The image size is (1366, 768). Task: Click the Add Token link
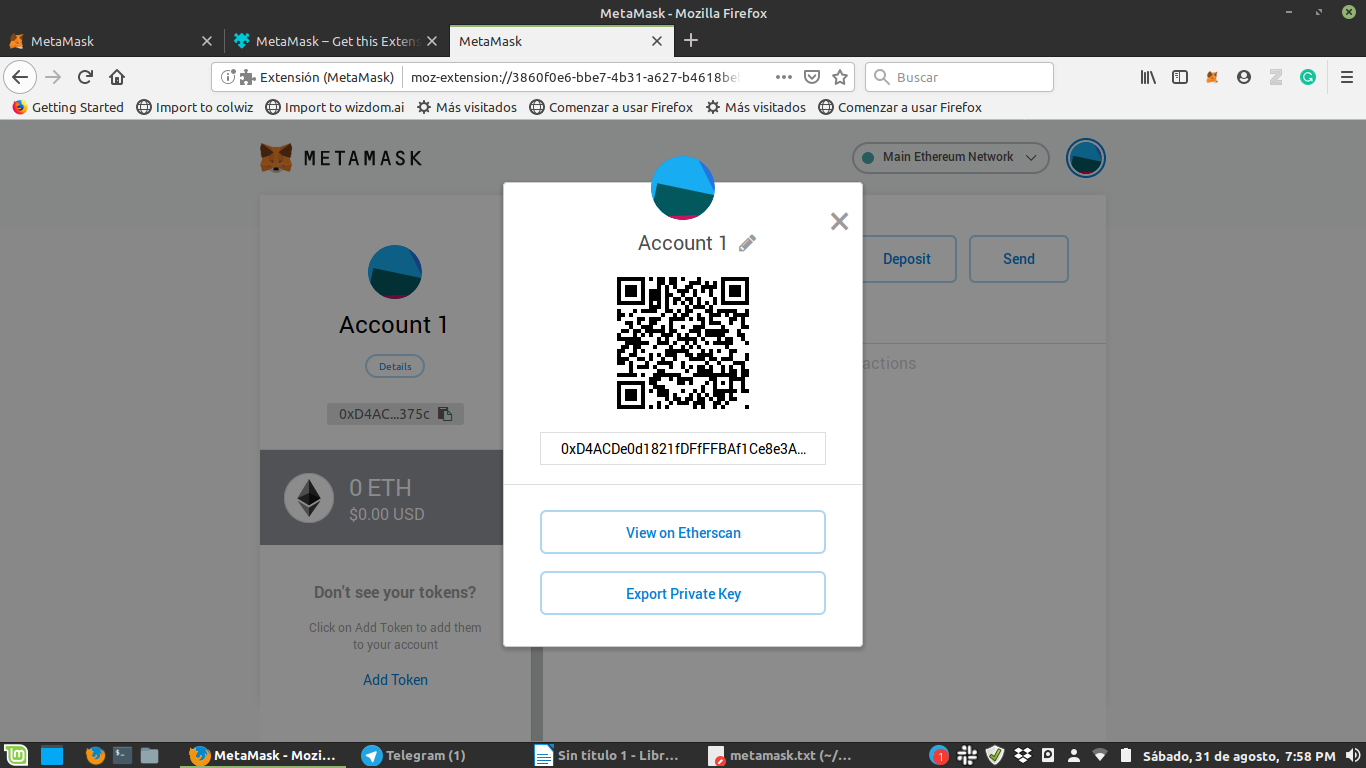point(395,680)
